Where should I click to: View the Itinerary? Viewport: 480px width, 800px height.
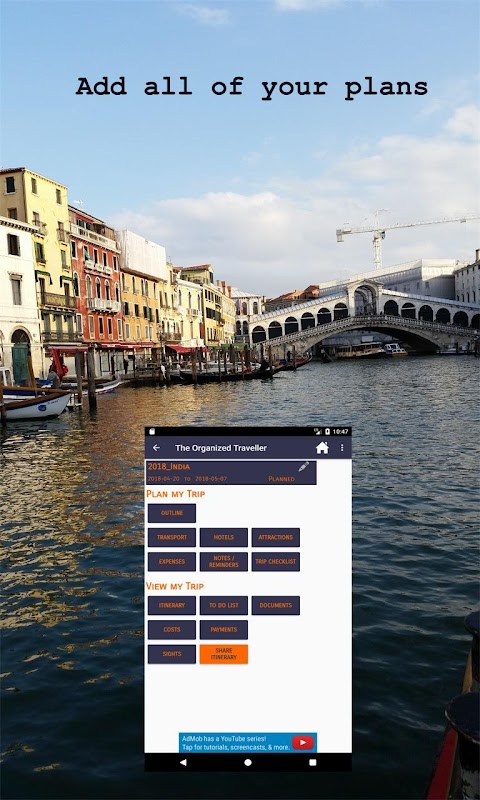172,606
